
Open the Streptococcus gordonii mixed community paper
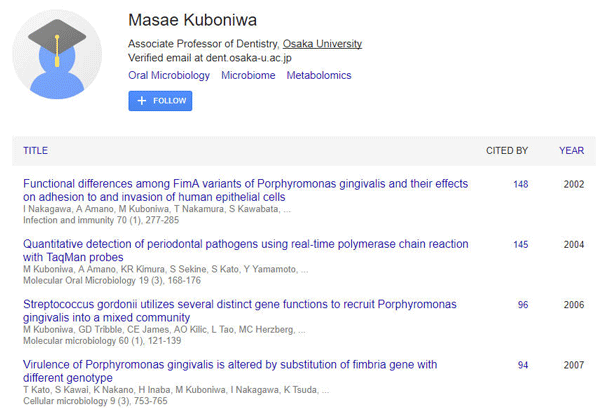click(x=240, y=311)
